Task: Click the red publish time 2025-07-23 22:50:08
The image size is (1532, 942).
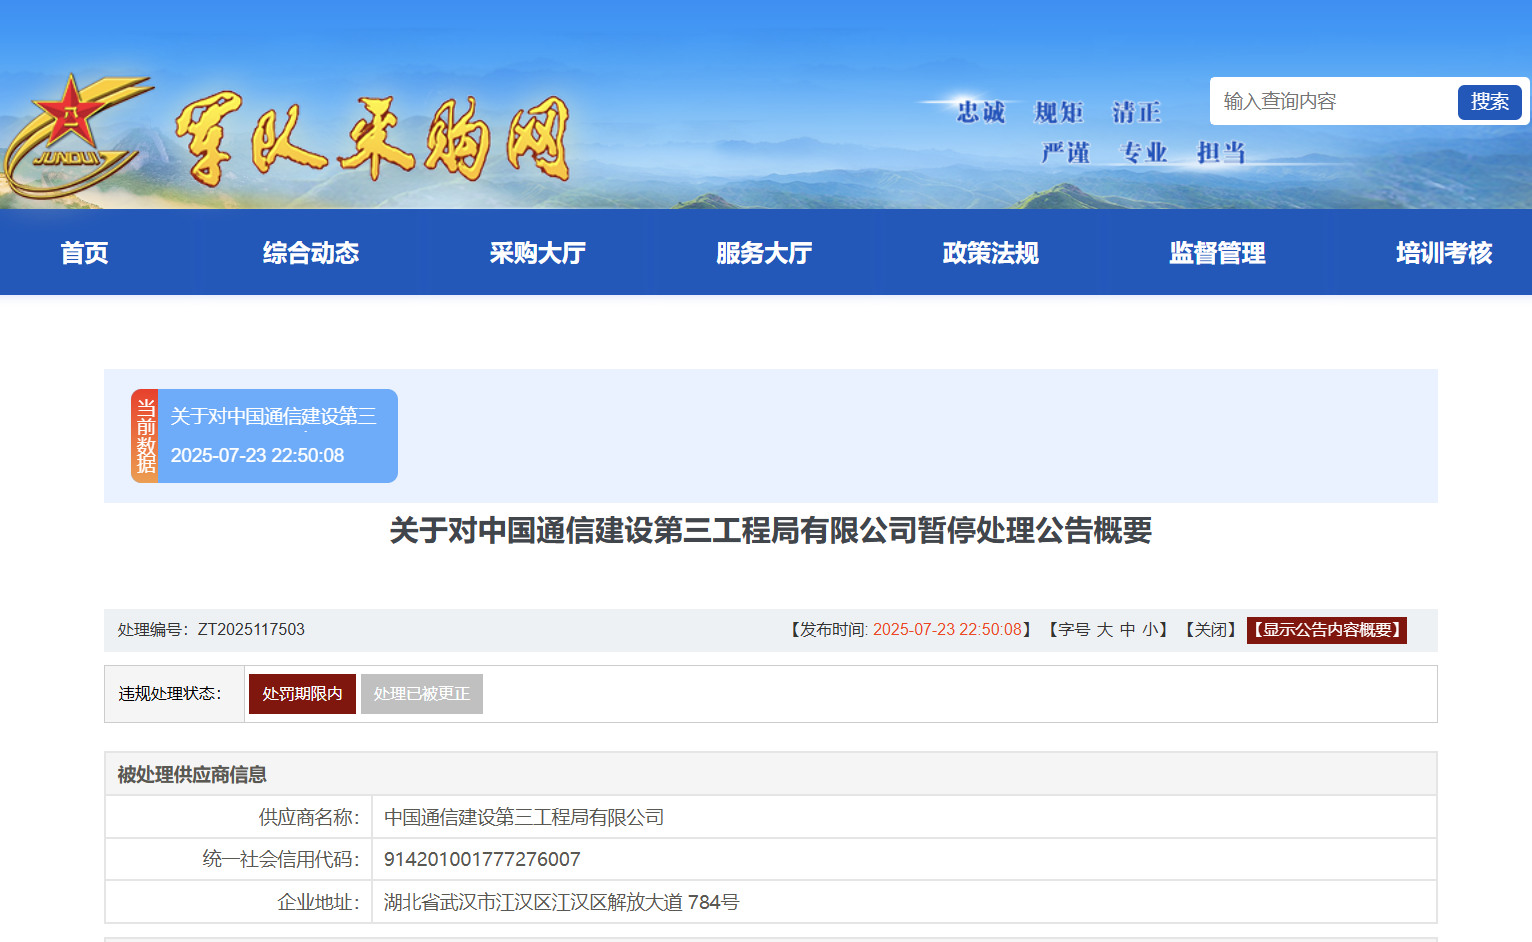Action: tap(948, 630)
